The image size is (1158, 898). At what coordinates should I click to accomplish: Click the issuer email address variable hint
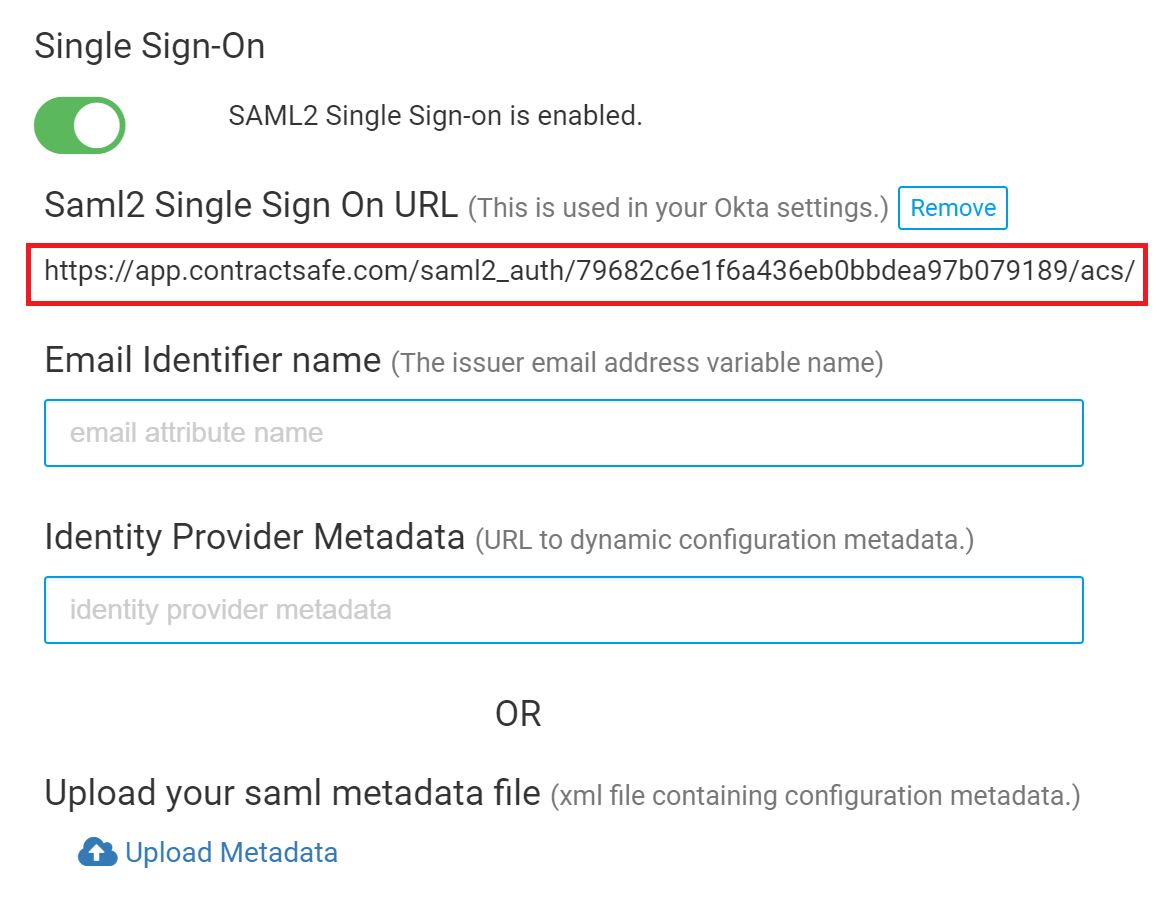coord(637,363)
